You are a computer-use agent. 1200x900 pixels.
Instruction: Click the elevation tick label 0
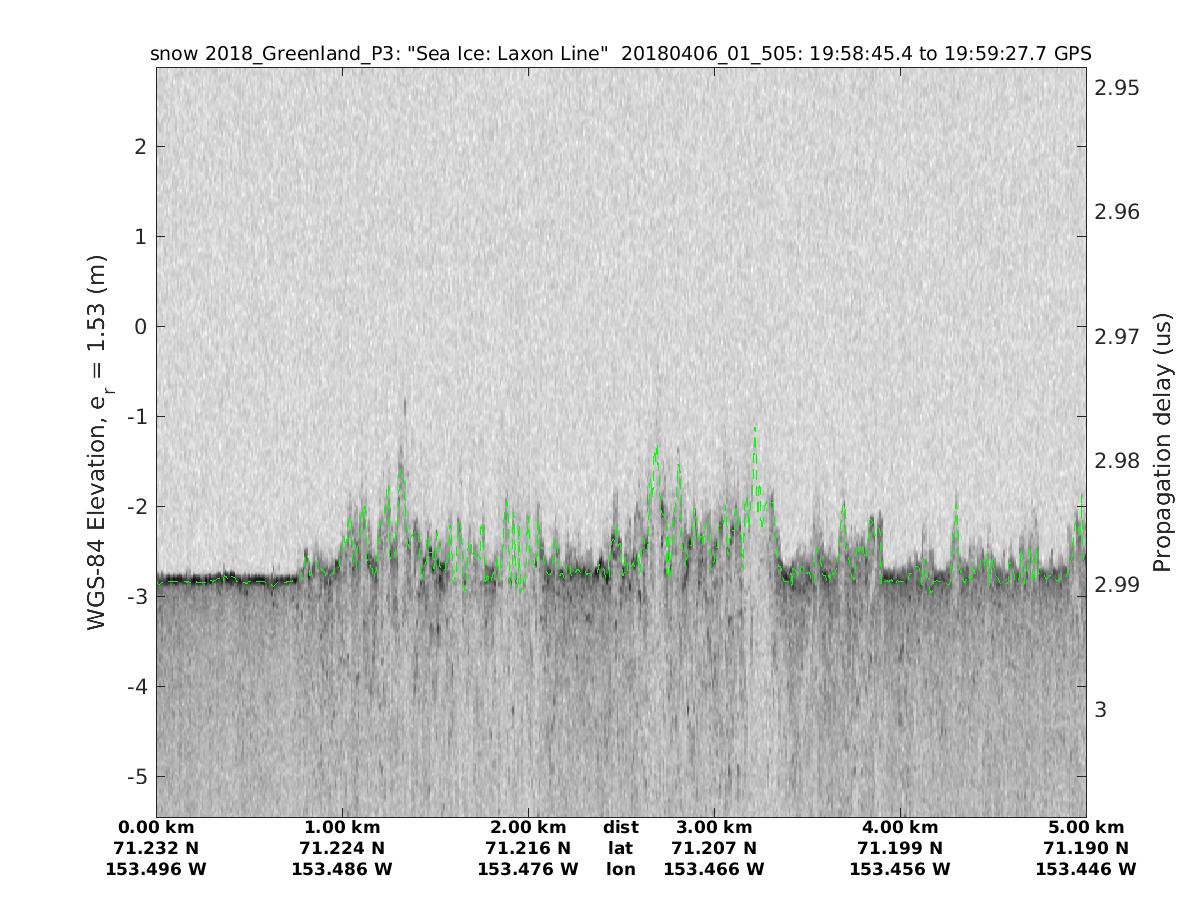tap(137, 327)
